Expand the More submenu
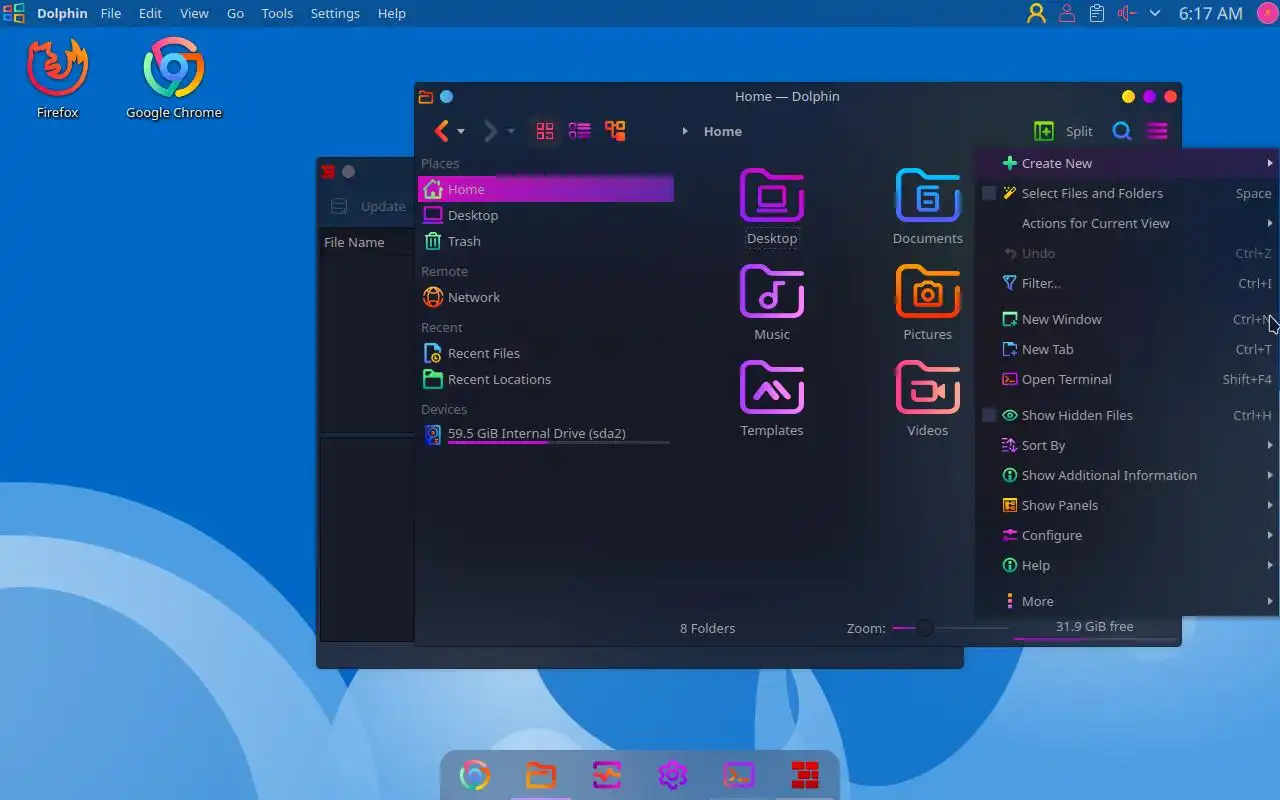Image resolution: width=1280 pixels, height=800 pixels. [1127, 601]
